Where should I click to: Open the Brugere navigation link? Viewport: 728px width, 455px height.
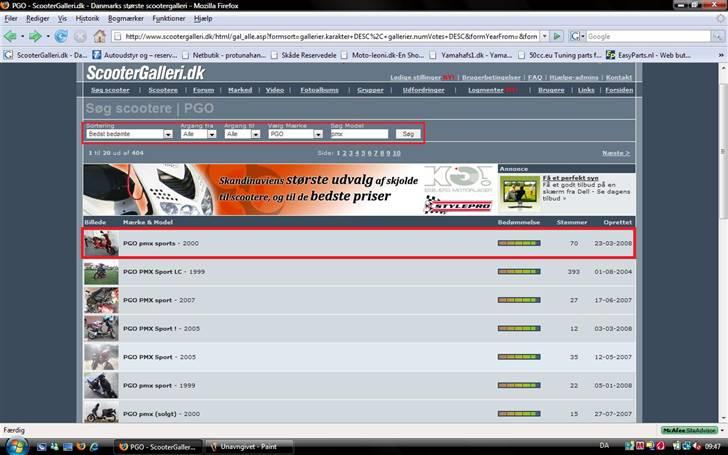(x=551, y=90)
